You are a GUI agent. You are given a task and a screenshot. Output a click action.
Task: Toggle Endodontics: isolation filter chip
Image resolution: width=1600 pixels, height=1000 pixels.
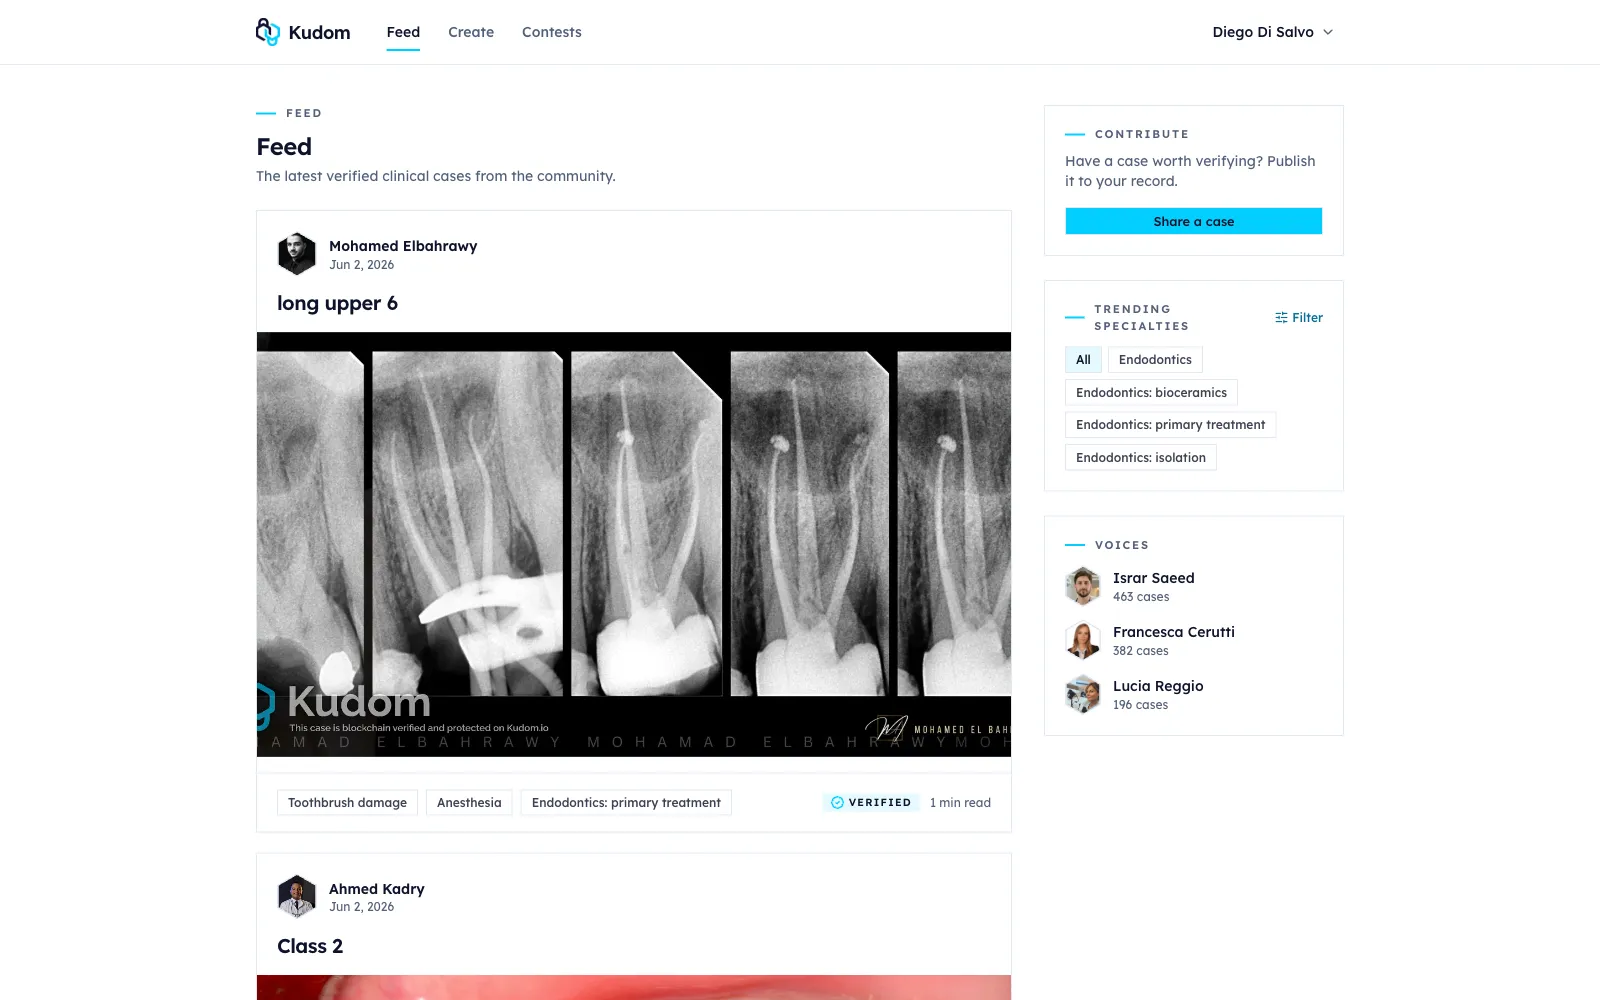[1141, 458]
